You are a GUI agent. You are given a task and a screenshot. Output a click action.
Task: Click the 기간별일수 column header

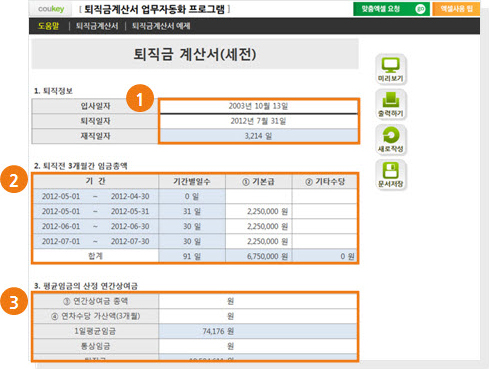pos(192,181)
